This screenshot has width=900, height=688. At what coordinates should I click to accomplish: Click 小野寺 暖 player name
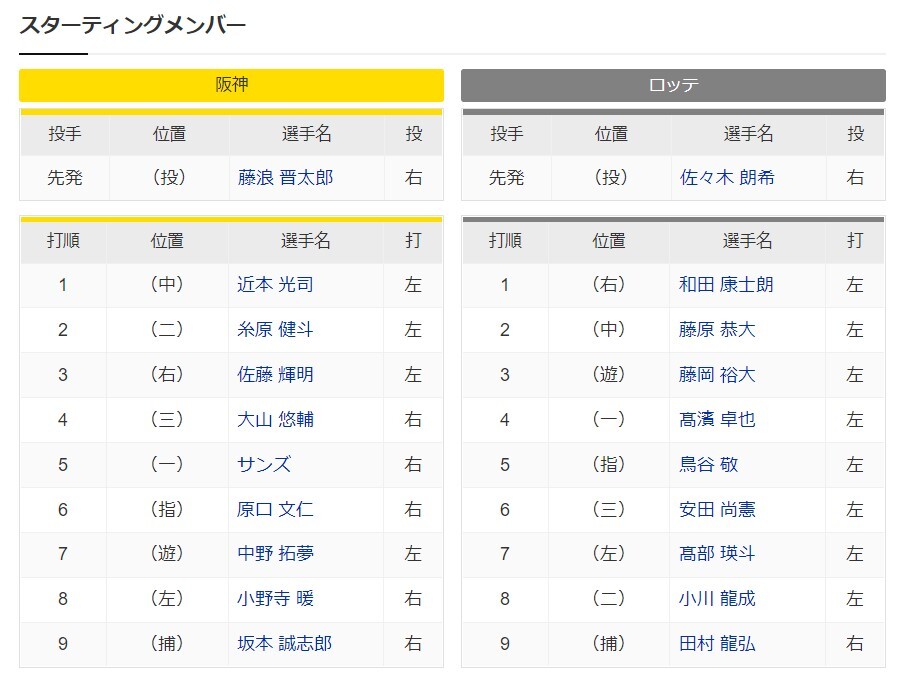pyautogui.click(x=275, y=598)
